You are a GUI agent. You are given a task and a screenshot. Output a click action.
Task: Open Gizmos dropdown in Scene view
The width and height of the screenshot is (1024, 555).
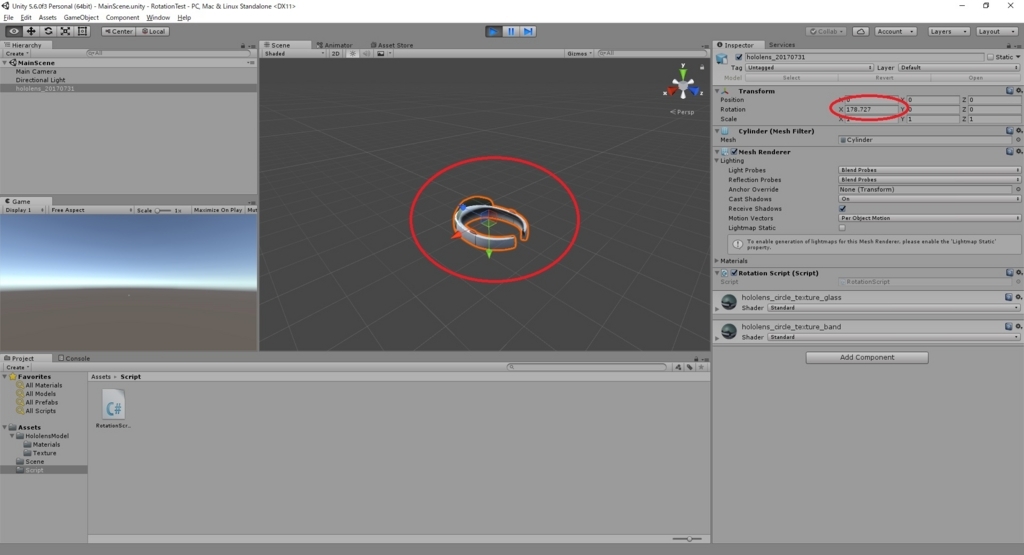tap(579, 54)
